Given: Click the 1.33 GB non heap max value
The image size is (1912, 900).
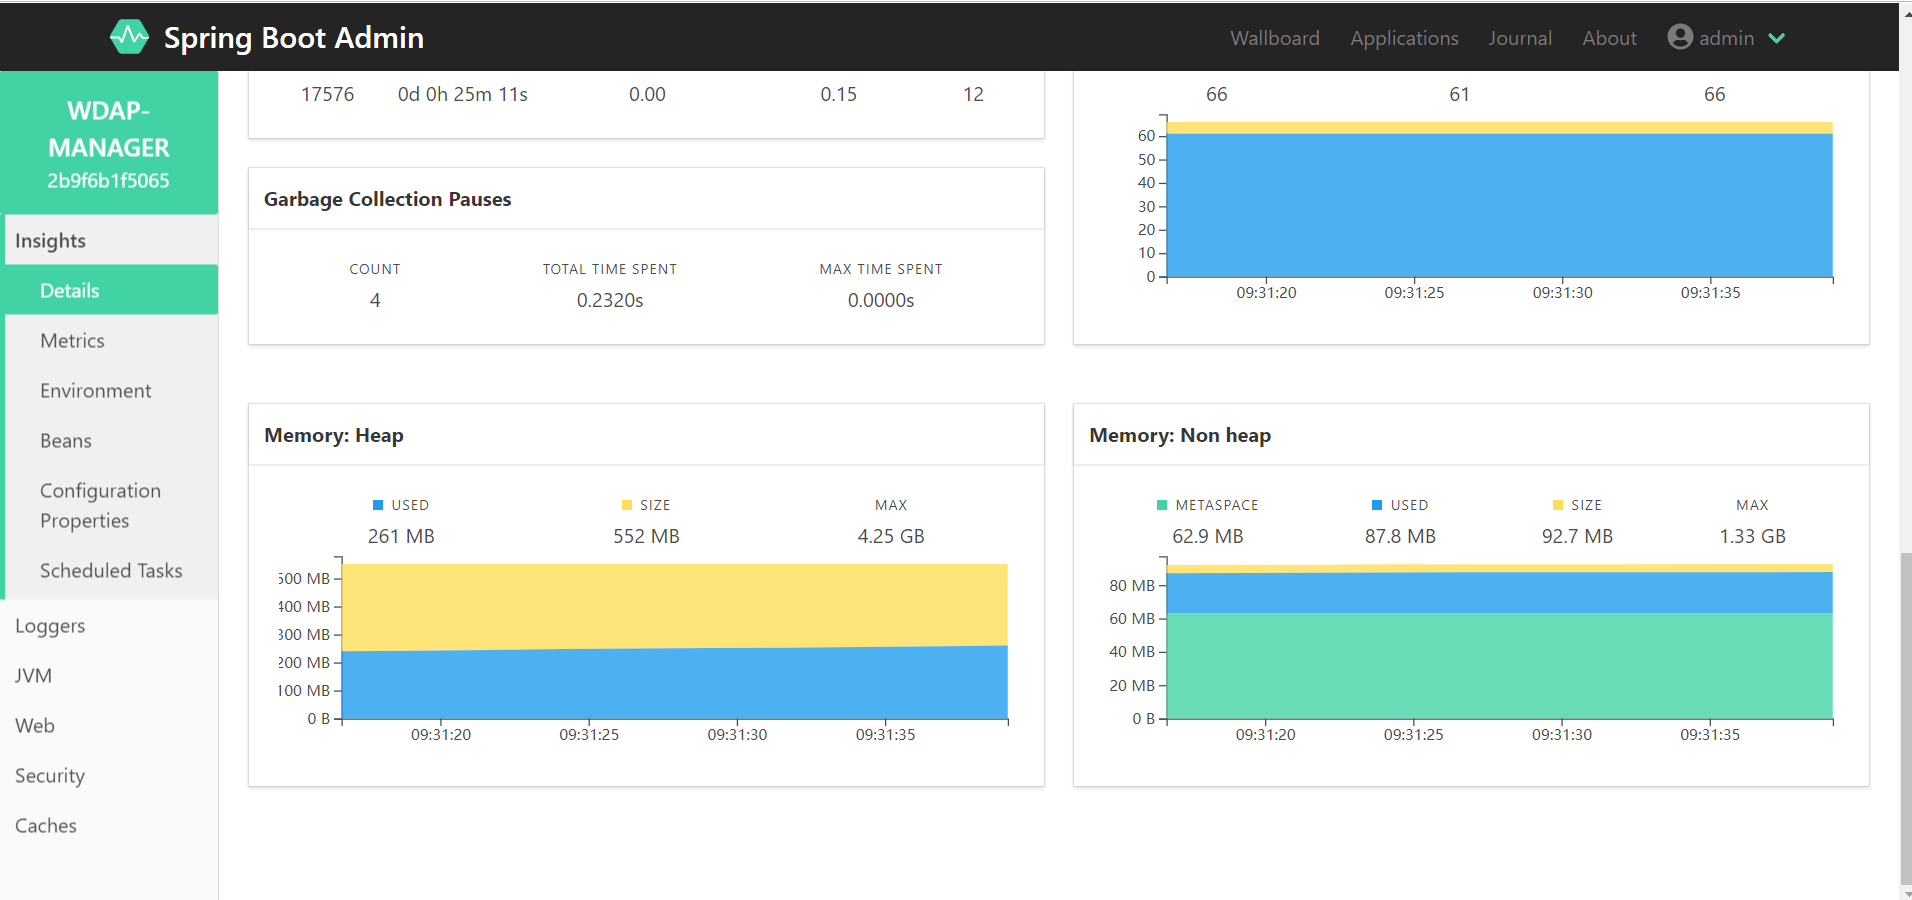Looking at the screenshot, I should tap(1752, 536).
